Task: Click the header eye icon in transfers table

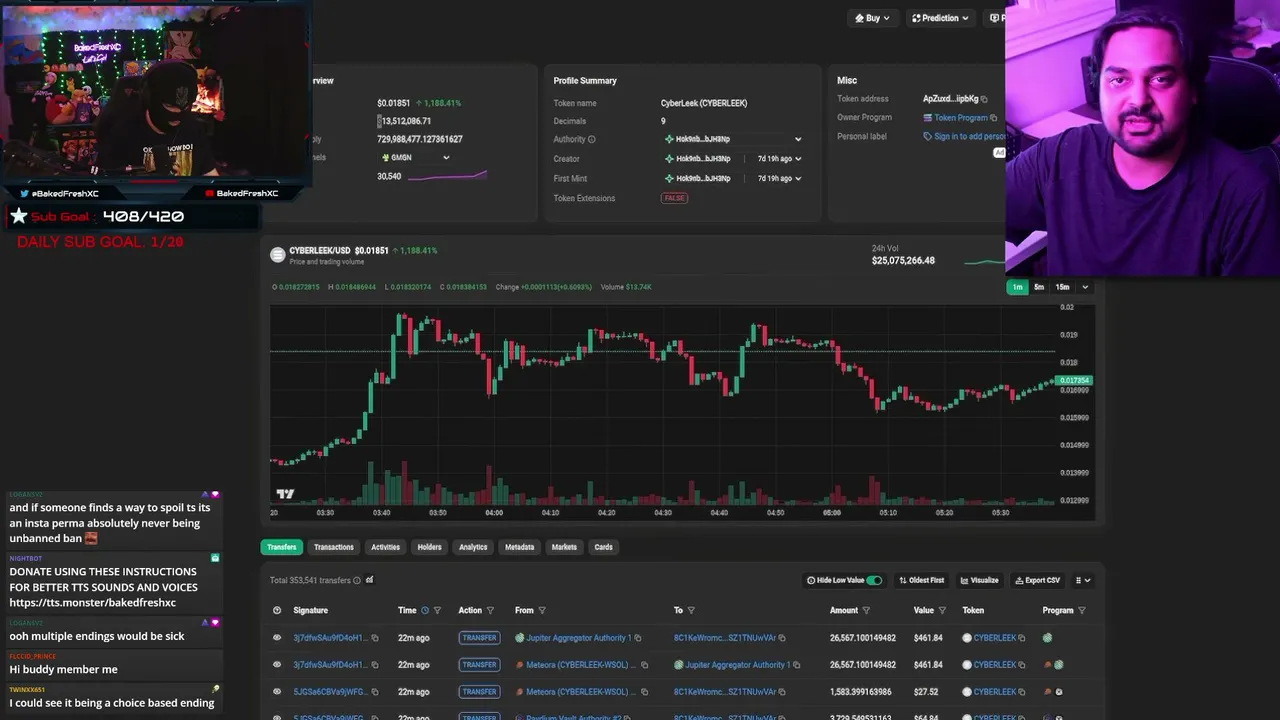Action: point(277,610)
